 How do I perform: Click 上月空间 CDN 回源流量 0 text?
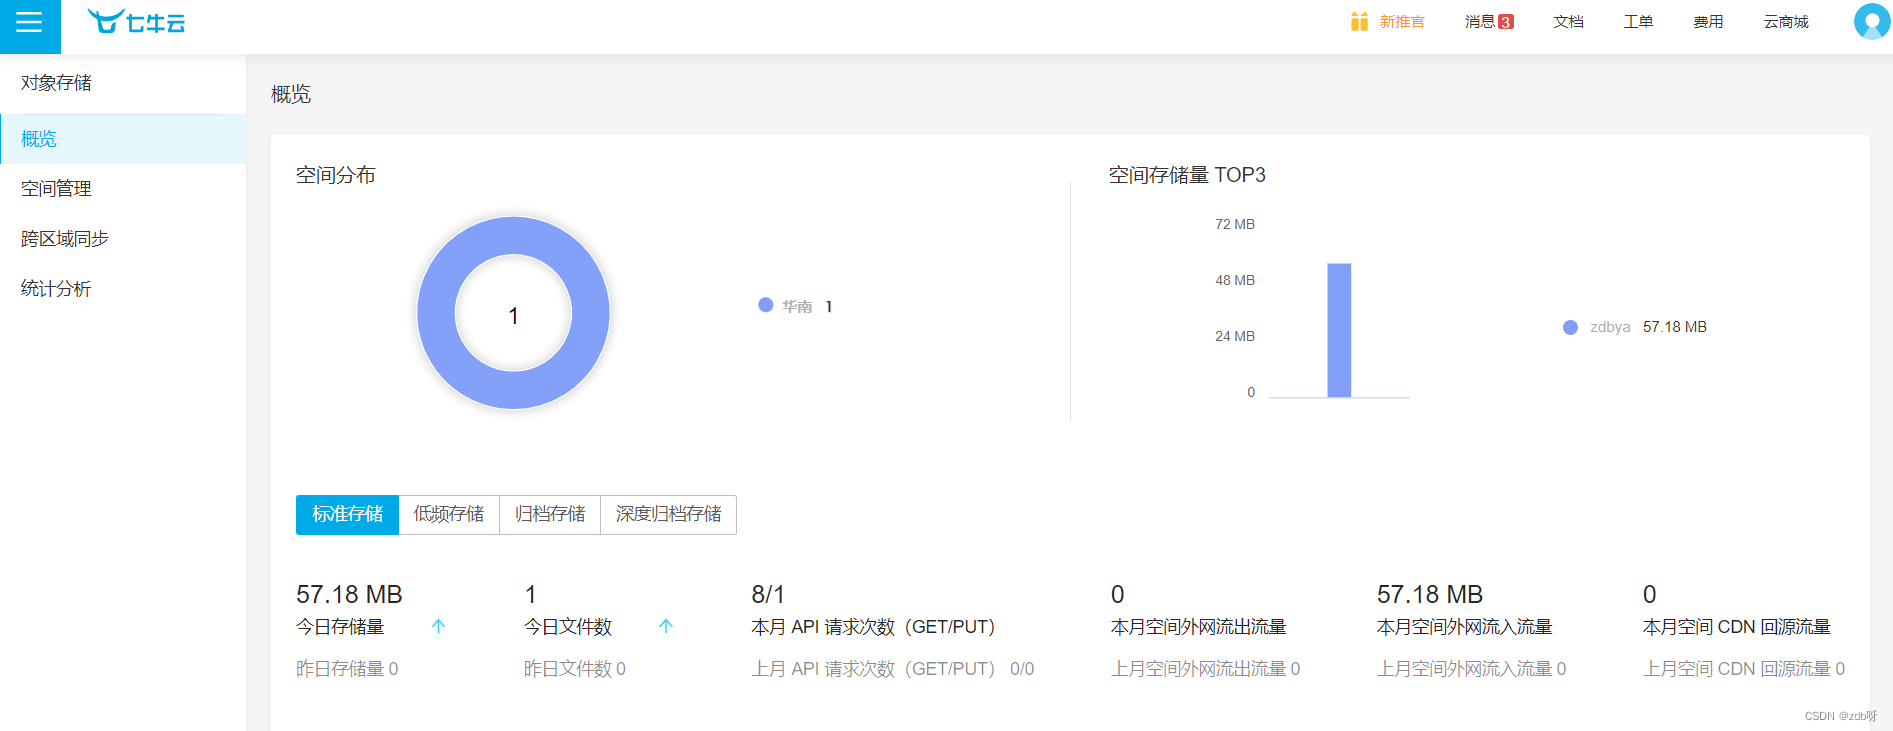pyautogui.click(x=1744, y=669)
